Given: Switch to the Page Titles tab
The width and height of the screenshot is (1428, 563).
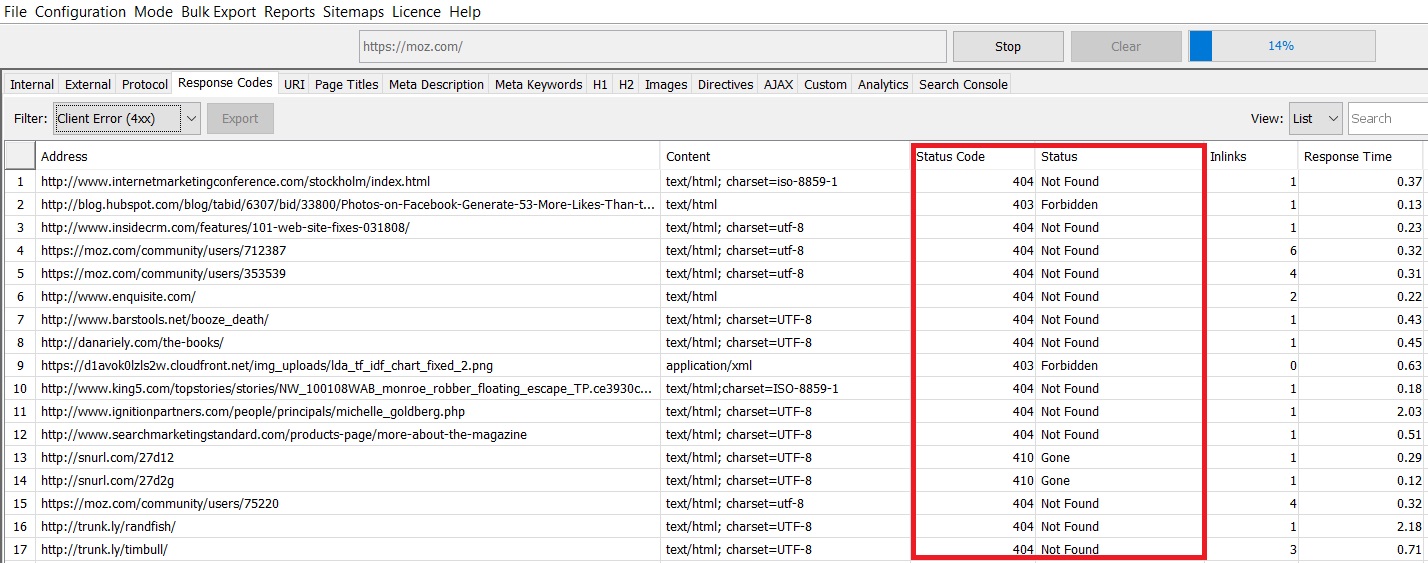Looking at the screenshot, I should click(346, 84).
